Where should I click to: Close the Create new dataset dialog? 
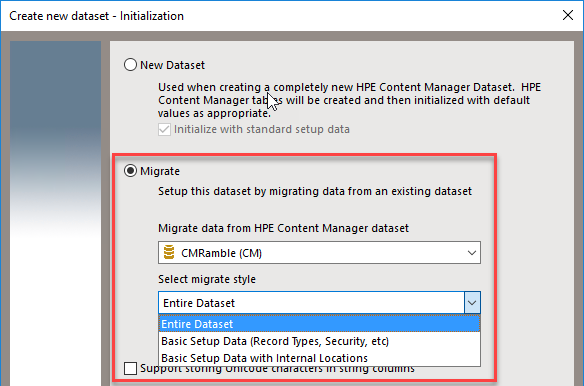[x=568, y=15]
